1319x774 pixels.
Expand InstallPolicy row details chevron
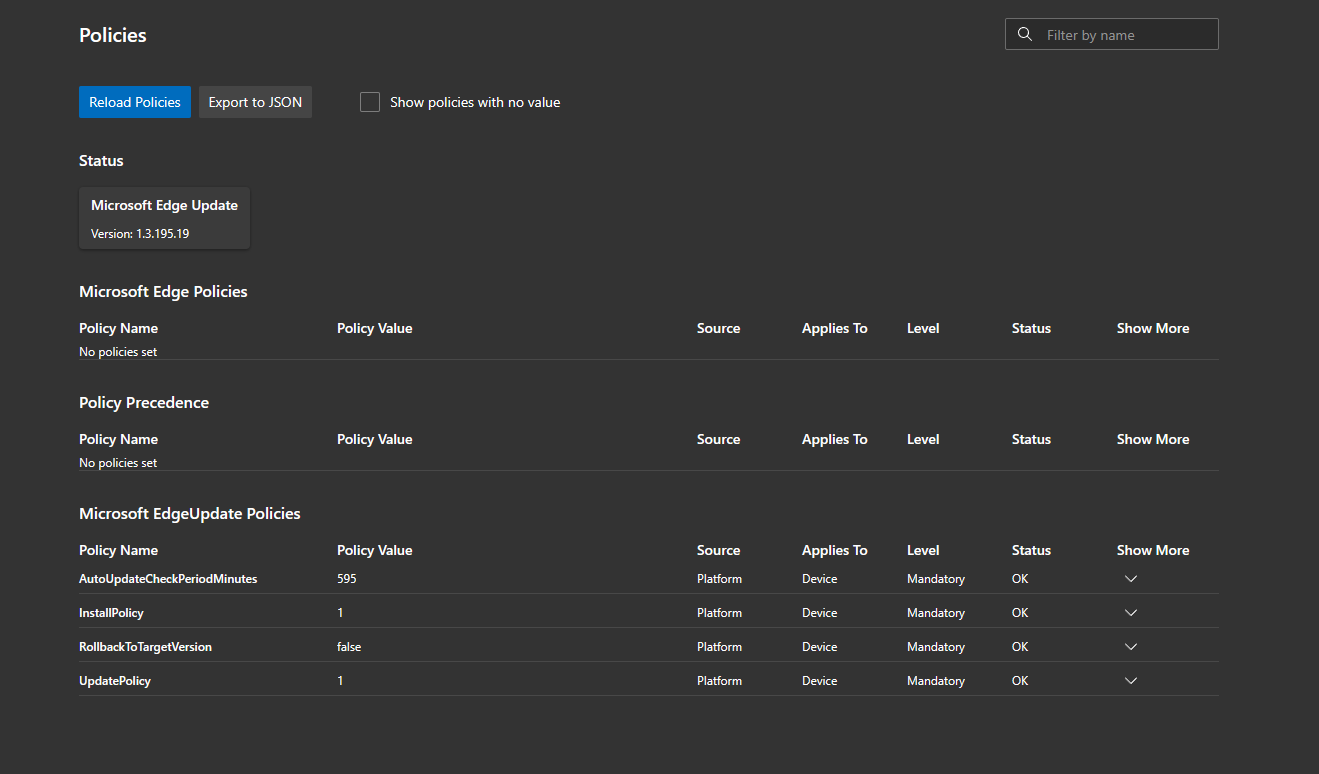pos(1131,613)
